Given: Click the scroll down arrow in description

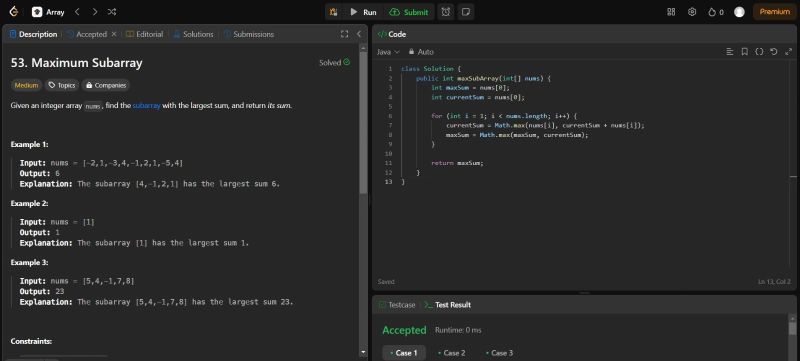Looking at the screenshot, I should [x=363, y=352].
